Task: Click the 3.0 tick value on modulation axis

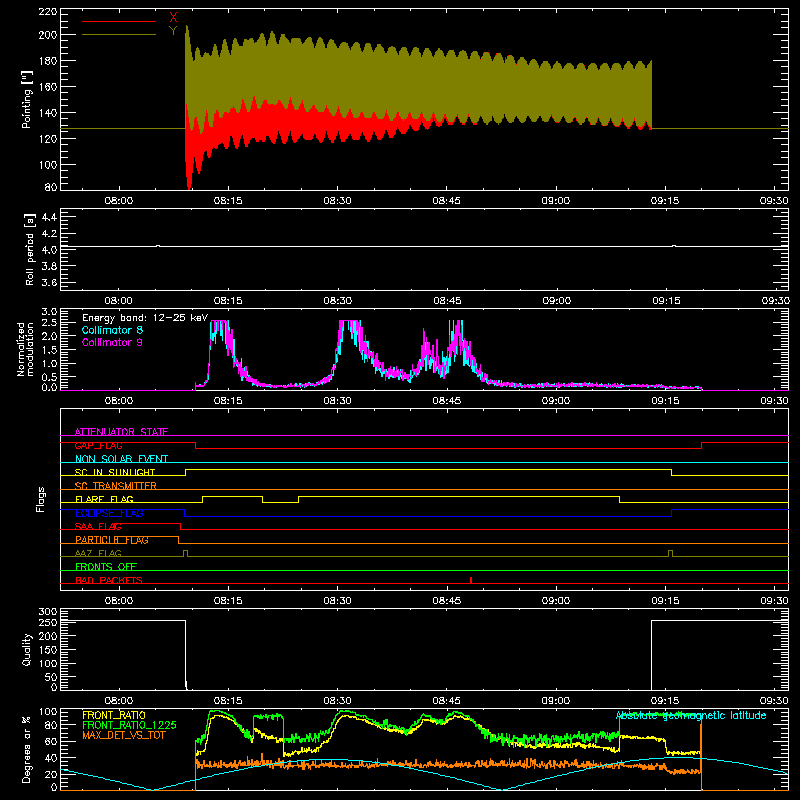Action: coord(49,312)
